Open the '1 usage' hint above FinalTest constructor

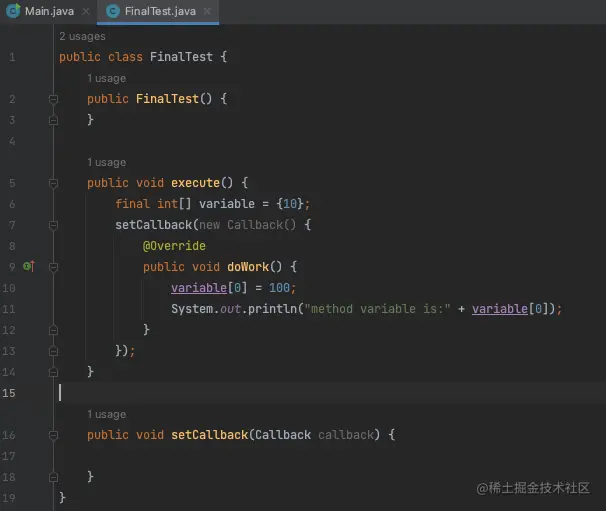[107, 78]
